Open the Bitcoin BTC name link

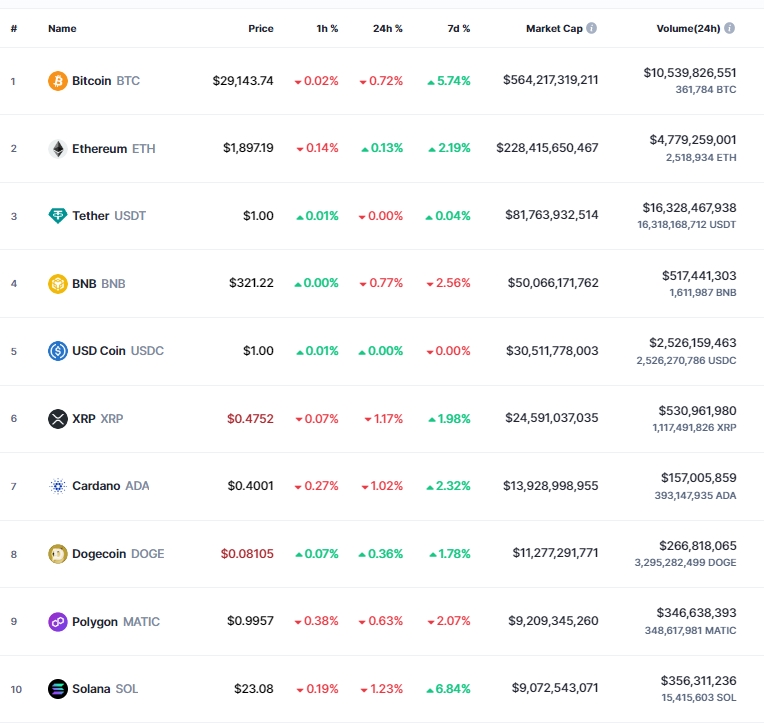point(105,80)
